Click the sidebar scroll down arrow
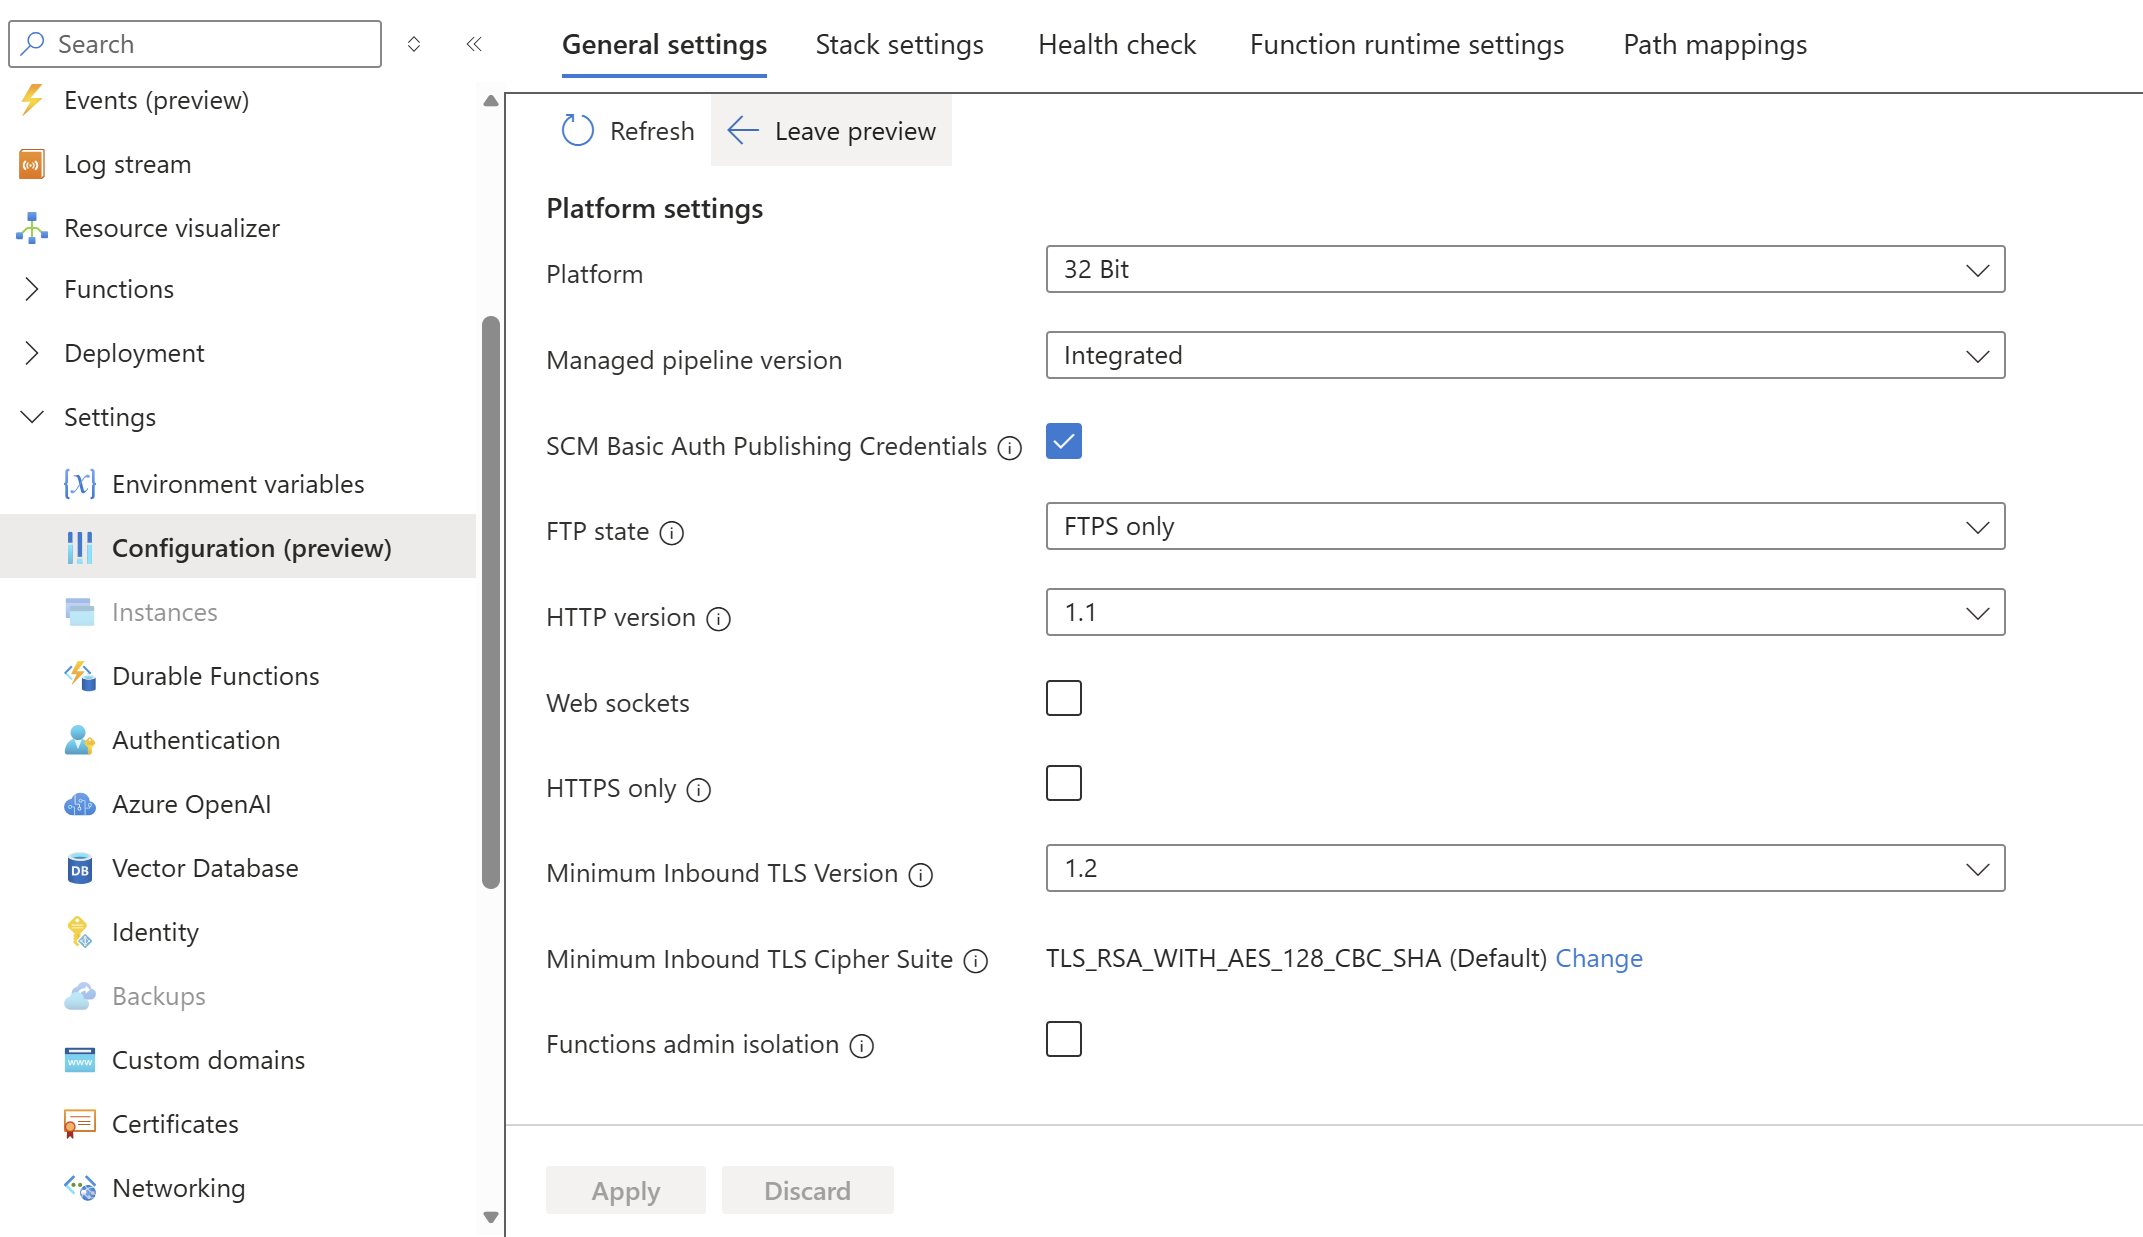2143x1237 pixels. point(490,1217)
